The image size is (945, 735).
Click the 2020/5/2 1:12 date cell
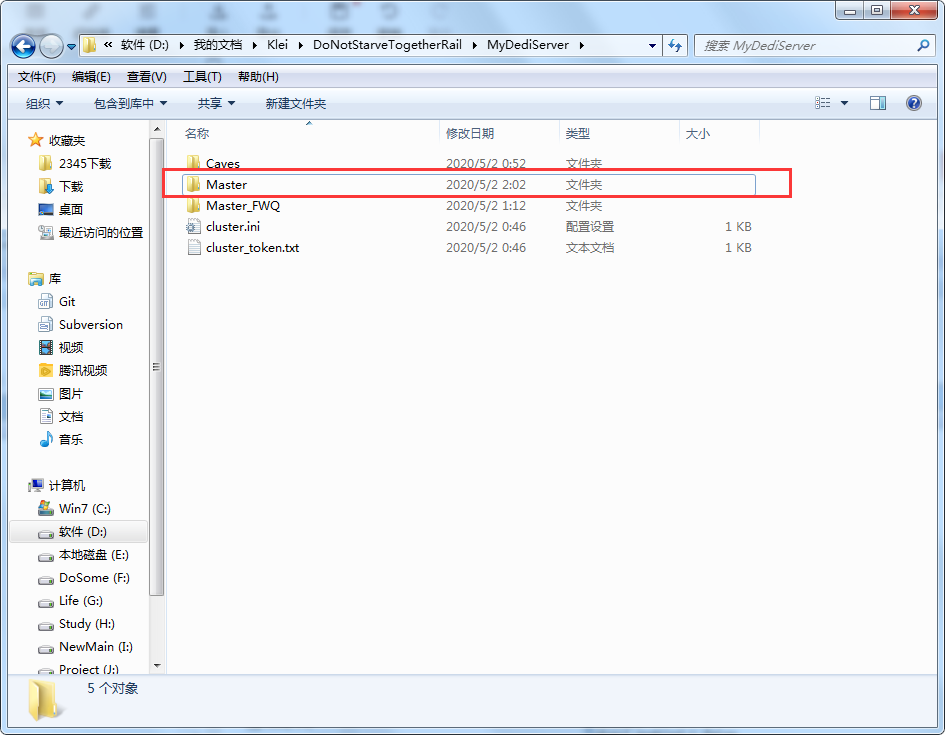tap(486, 205)
